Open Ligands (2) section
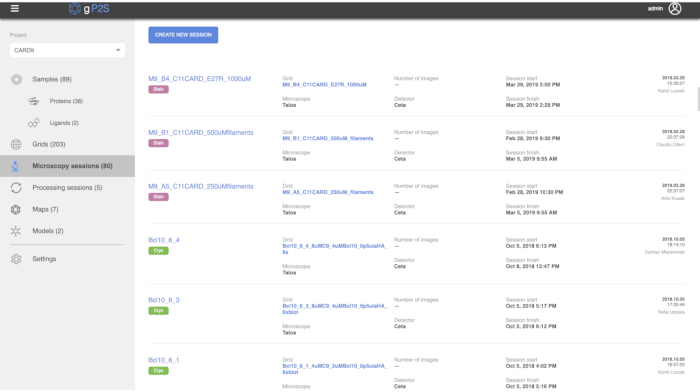This screenshot has width=700, height=392. pos(64,123)
